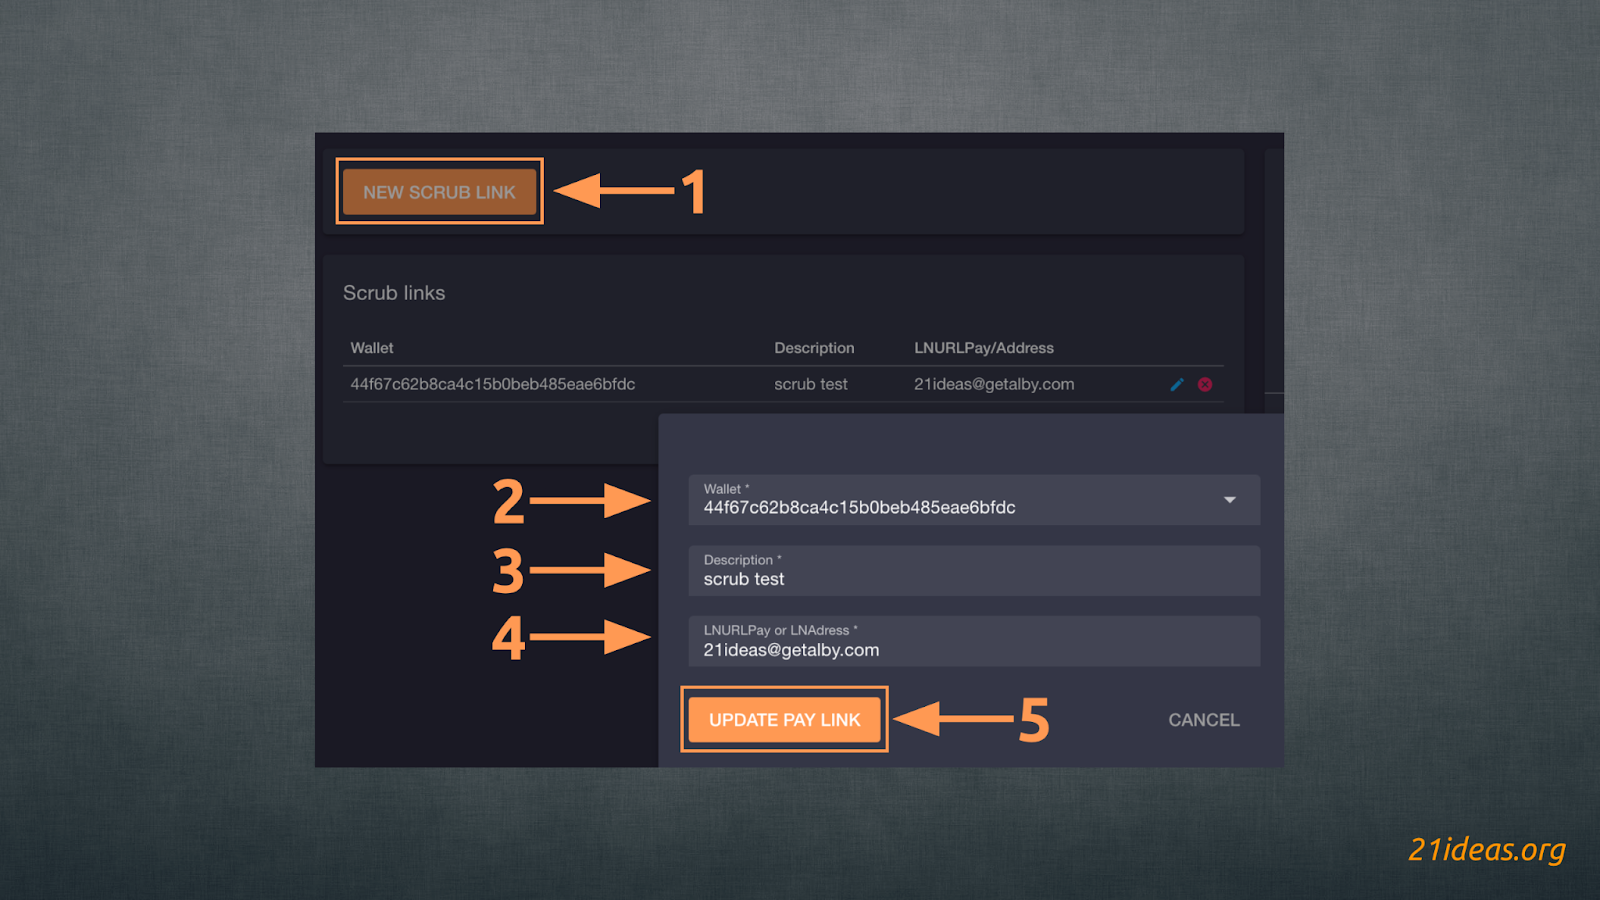Click the orange number 5 annotation
The width and height of the screenshot is (1600, 900).
coord(1034,721)
